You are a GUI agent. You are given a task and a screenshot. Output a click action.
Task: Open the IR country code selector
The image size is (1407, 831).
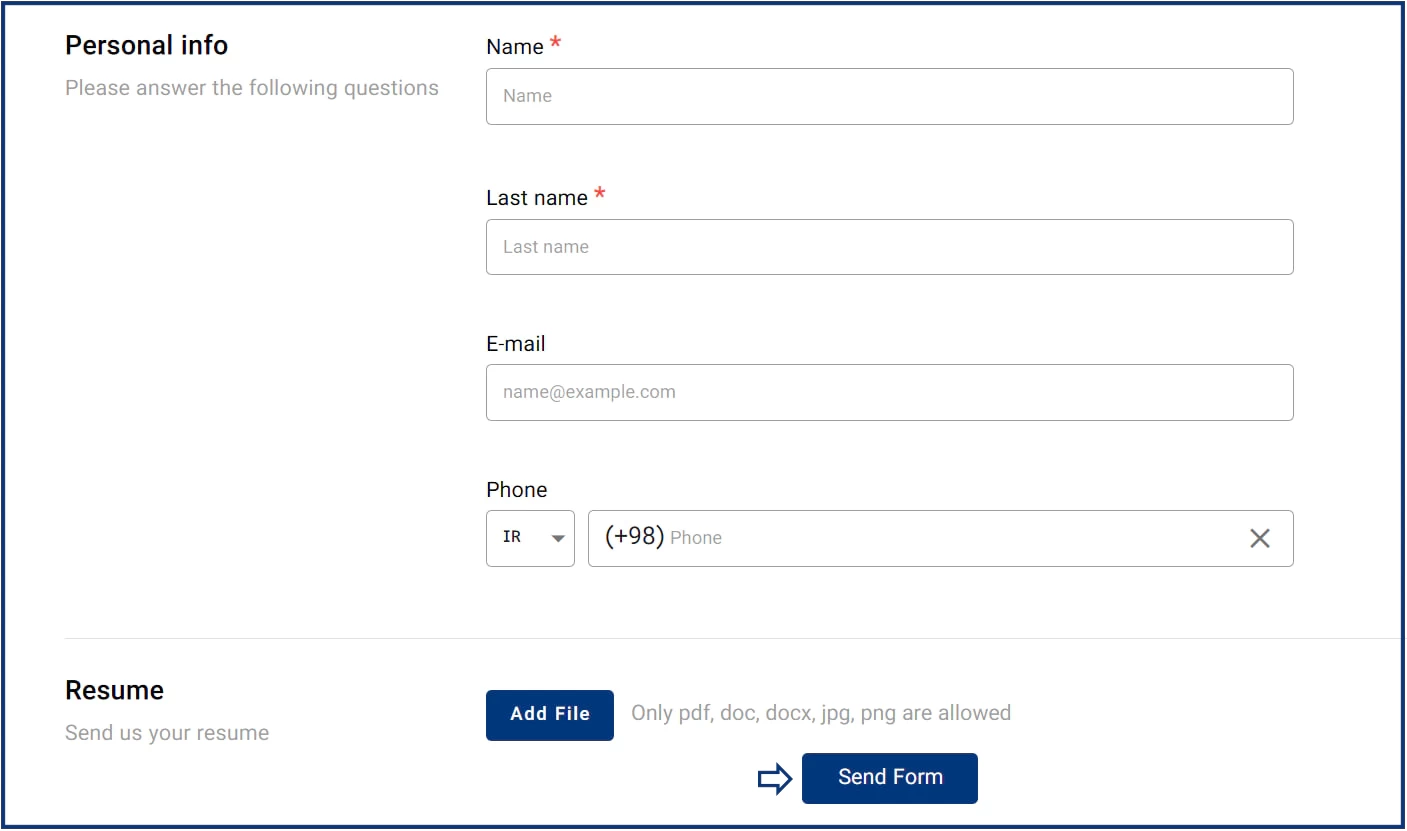point(530,539)
